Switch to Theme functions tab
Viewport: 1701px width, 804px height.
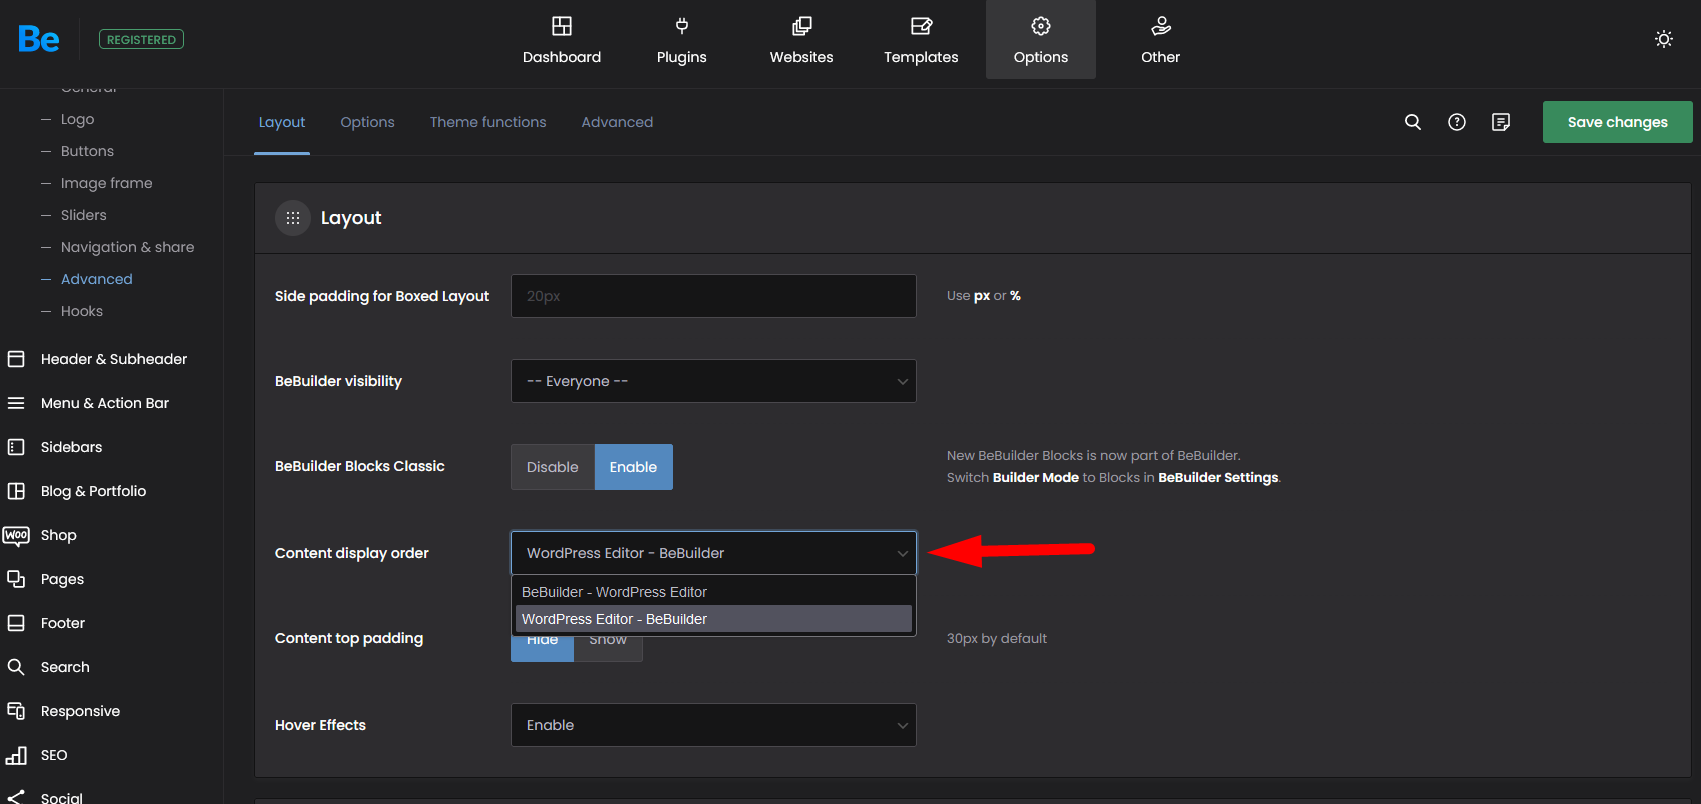click(488, 122)
